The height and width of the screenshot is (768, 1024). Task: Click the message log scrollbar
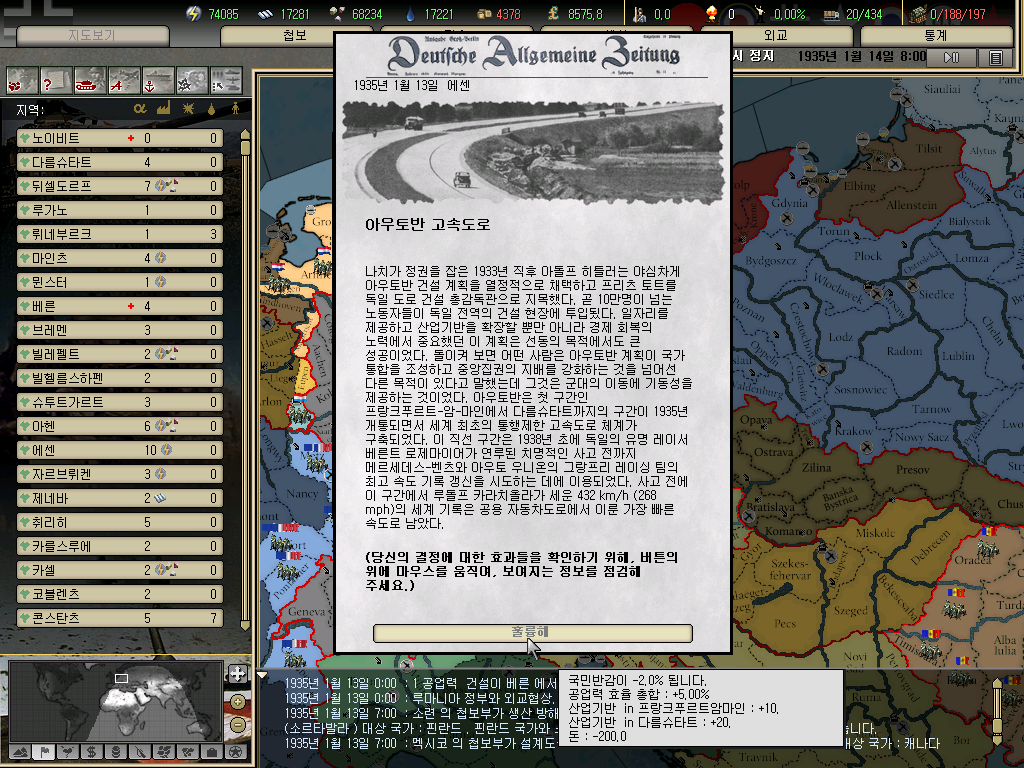click(997, 712)
